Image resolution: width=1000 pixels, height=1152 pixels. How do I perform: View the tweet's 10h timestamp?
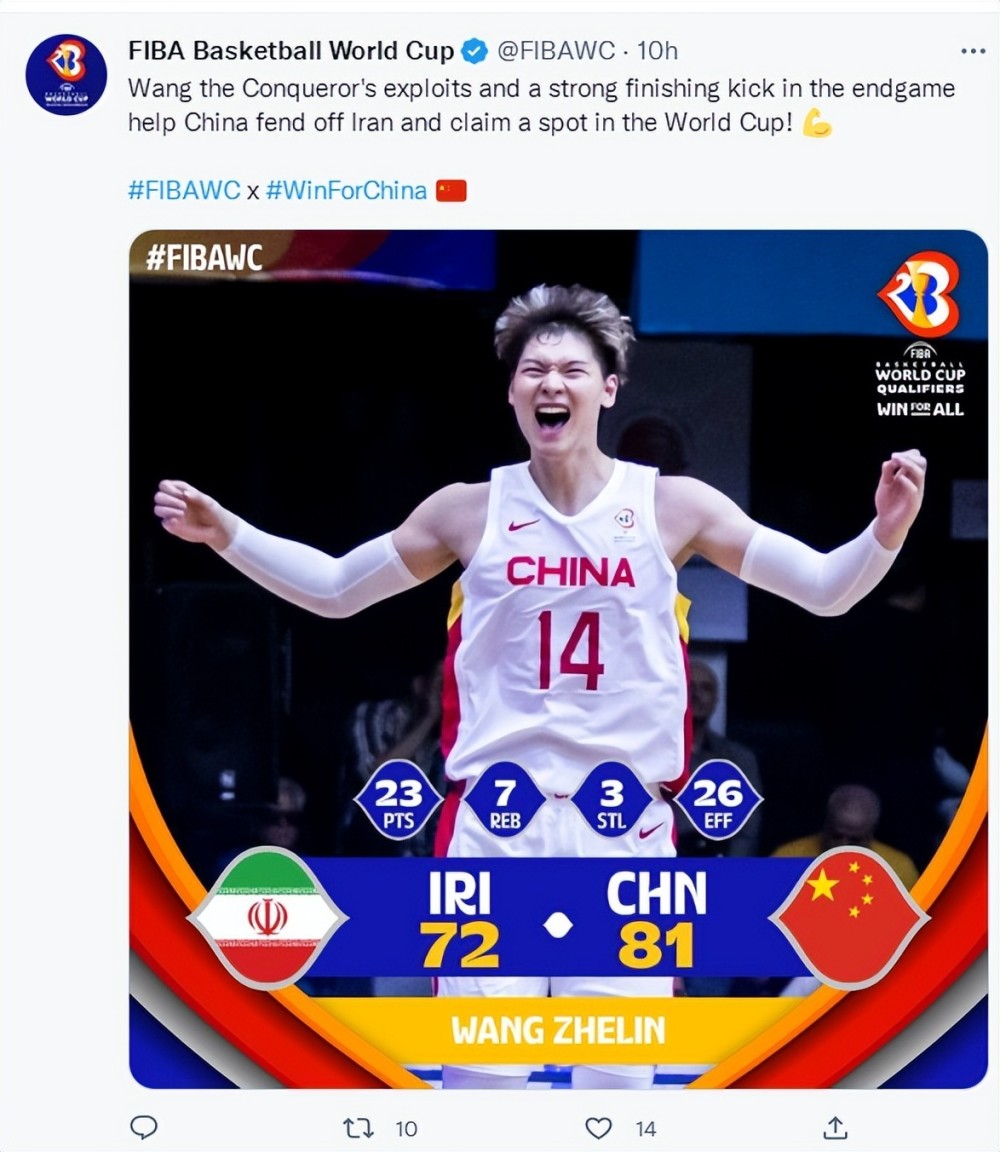pyautogui.click(x=657, y=50)
